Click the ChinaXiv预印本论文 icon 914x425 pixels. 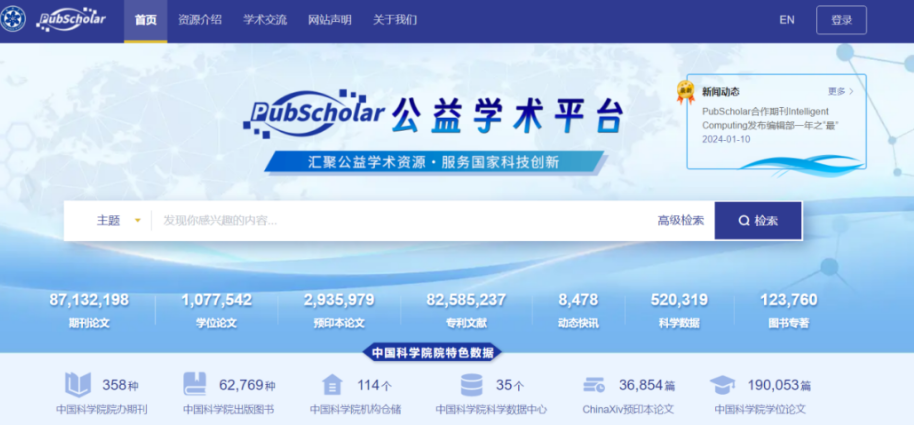(594, 385)
